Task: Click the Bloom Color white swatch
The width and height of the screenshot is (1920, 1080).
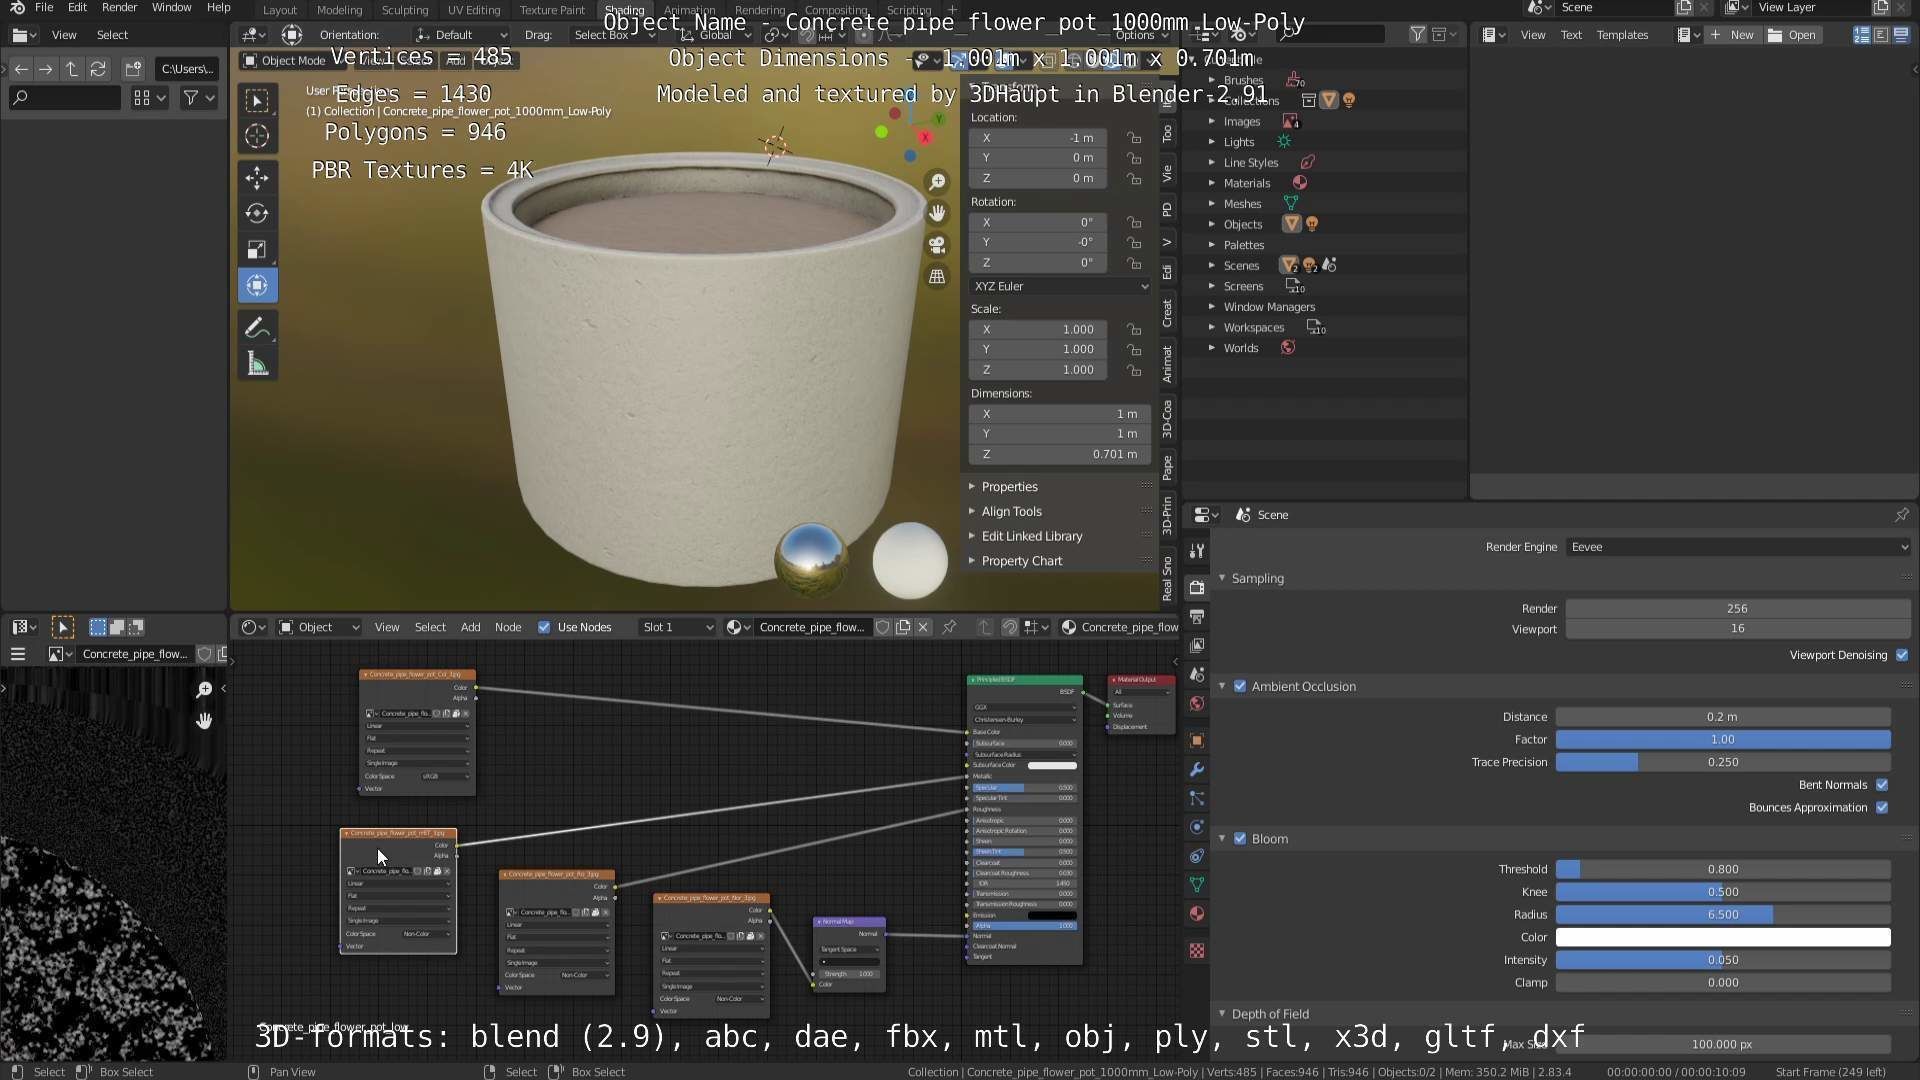Action: click(x=1723, y=938)
